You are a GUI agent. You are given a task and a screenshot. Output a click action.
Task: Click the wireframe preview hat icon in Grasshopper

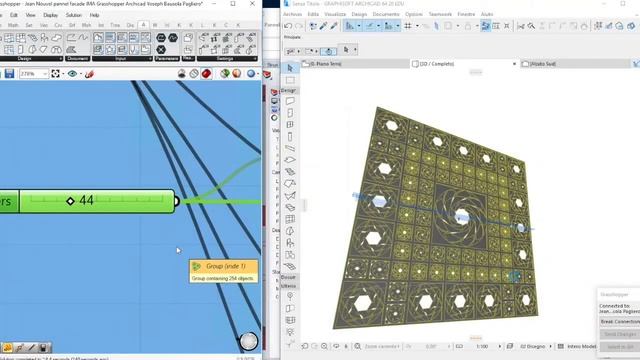point(182,73)
